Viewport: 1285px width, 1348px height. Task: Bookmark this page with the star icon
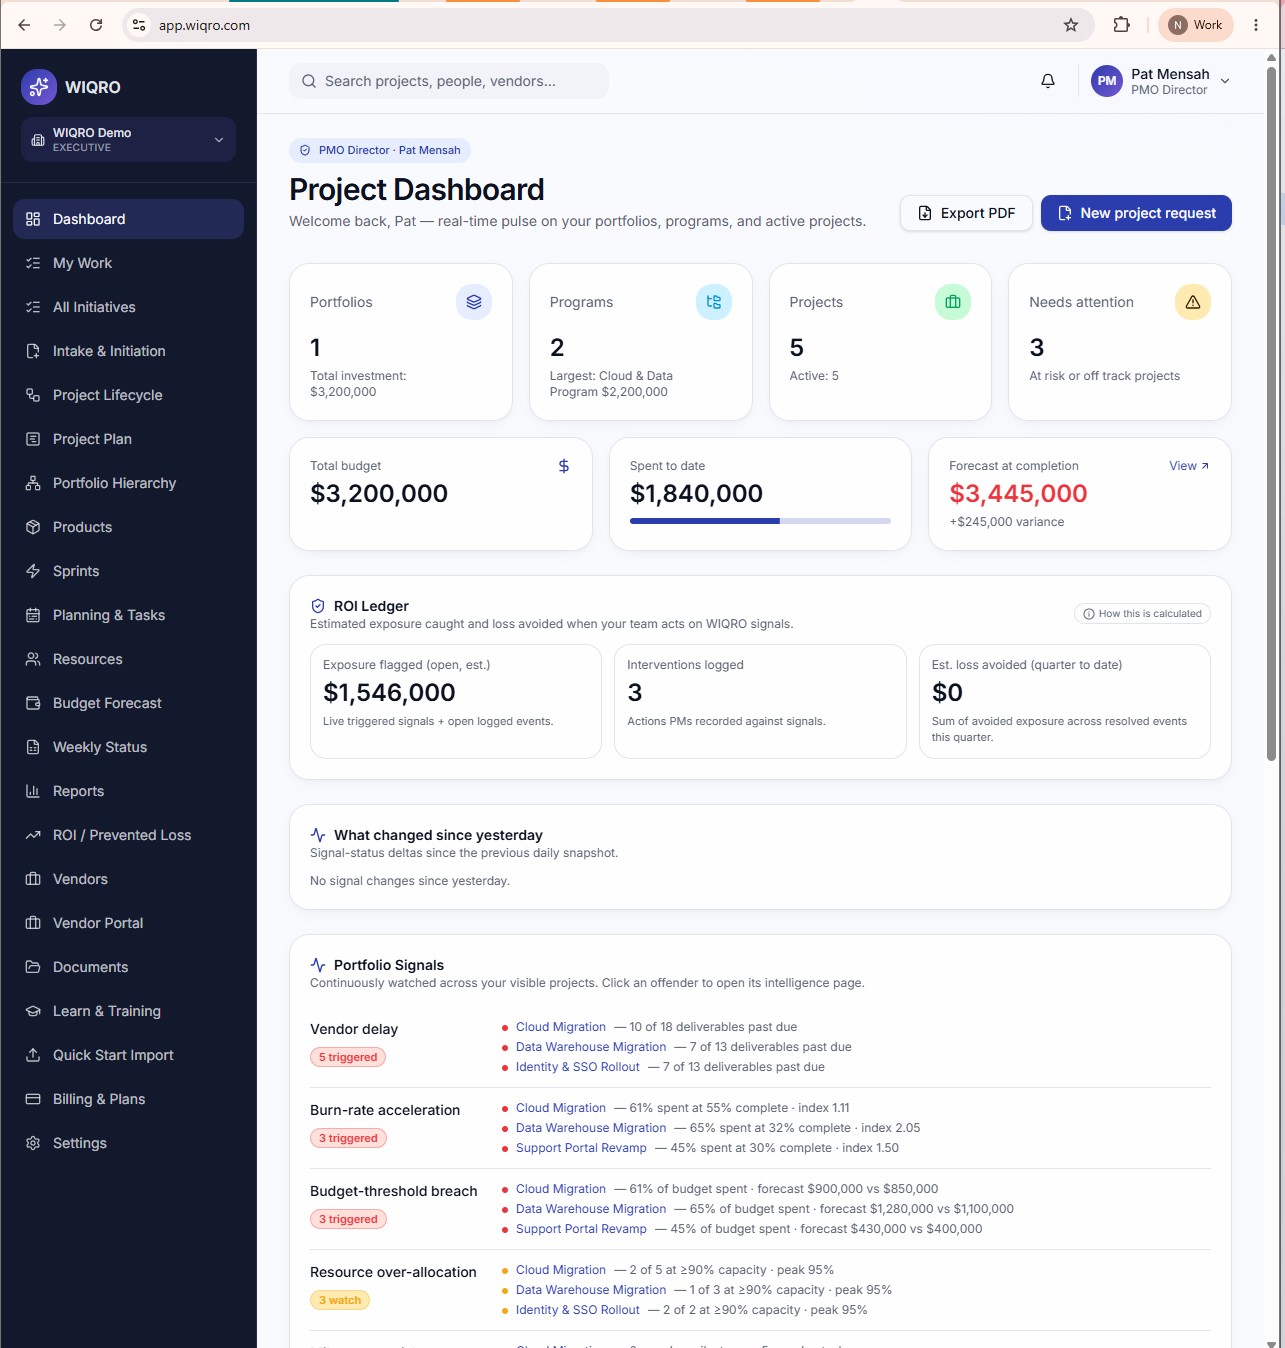click(1071, 25)
